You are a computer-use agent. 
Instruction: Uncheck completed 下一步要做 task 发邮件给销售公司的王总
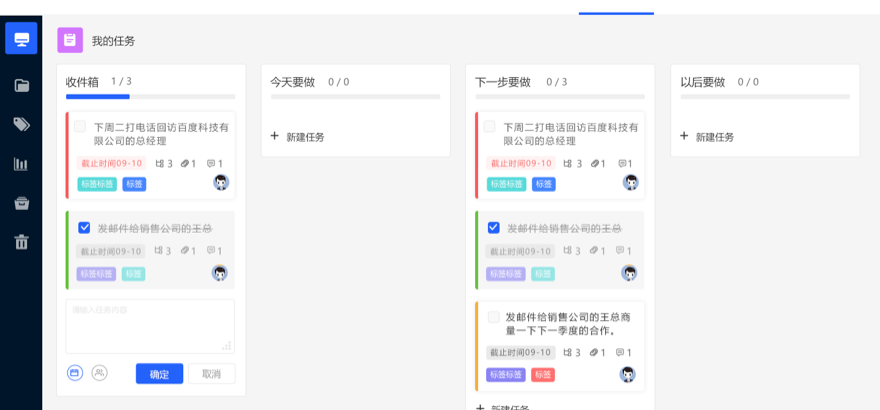click(x=493, y=228)
